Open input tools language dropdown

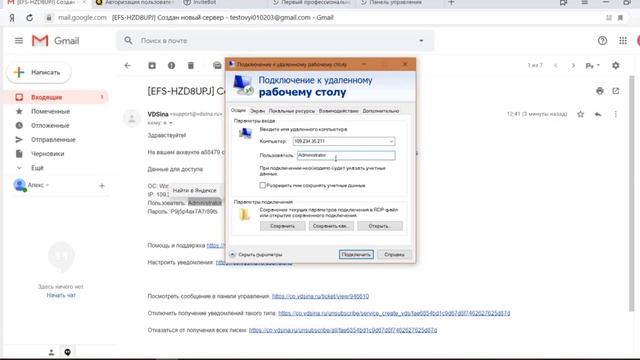593,65
